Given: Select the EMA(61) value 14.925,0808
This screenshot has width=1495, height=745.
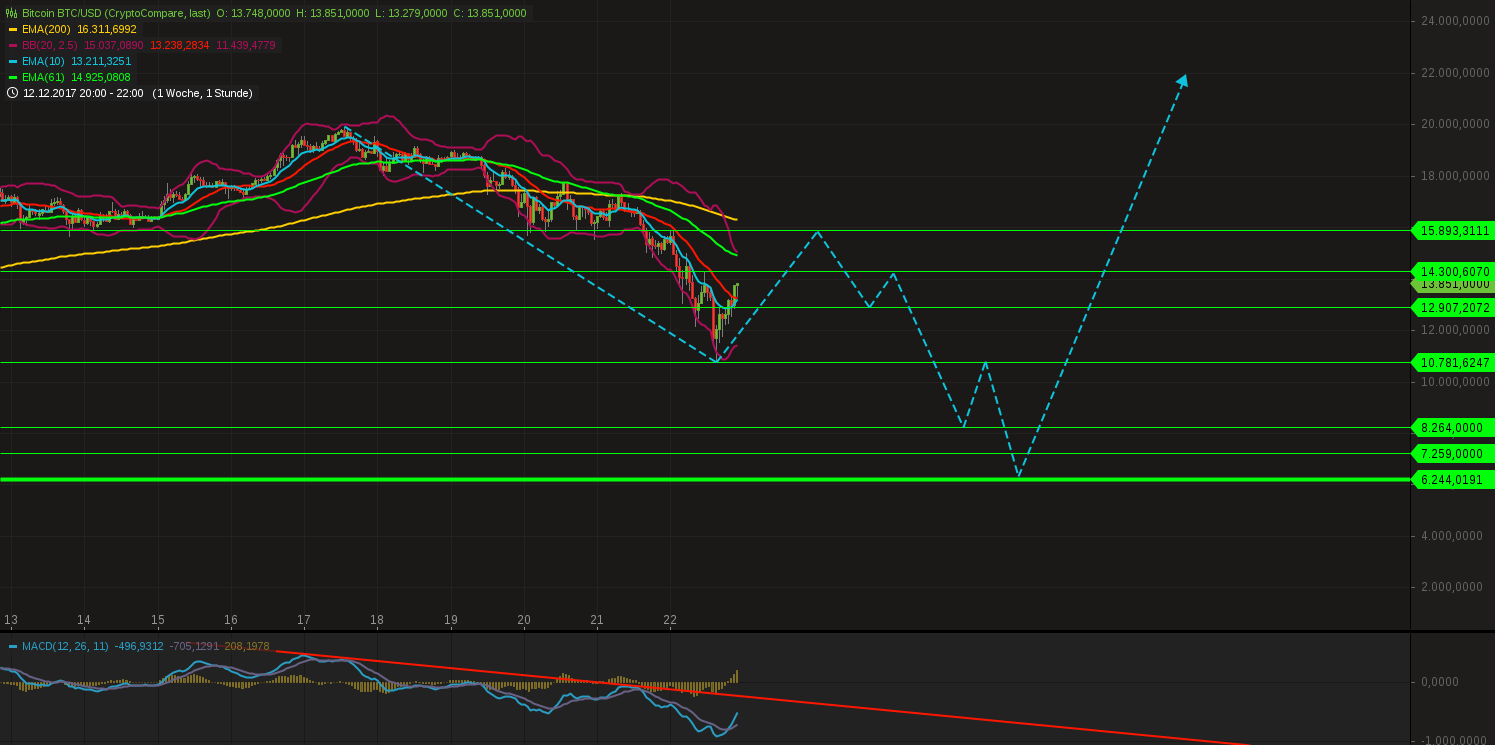Looking at the screenshot, I should (101, 77).
